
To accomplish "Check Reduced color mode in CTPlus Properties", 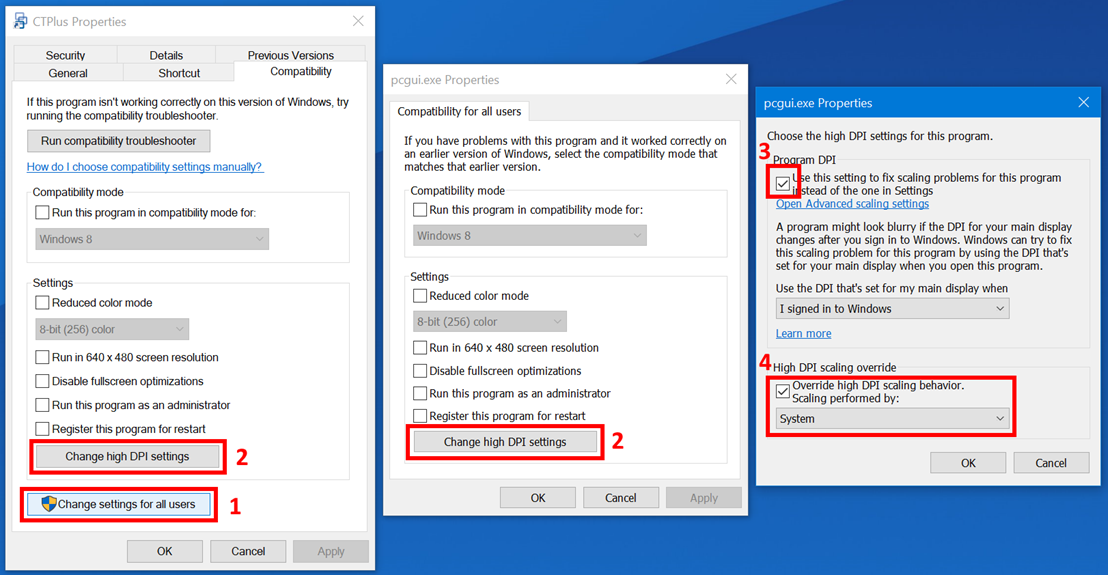I will (x=42, y=303).
